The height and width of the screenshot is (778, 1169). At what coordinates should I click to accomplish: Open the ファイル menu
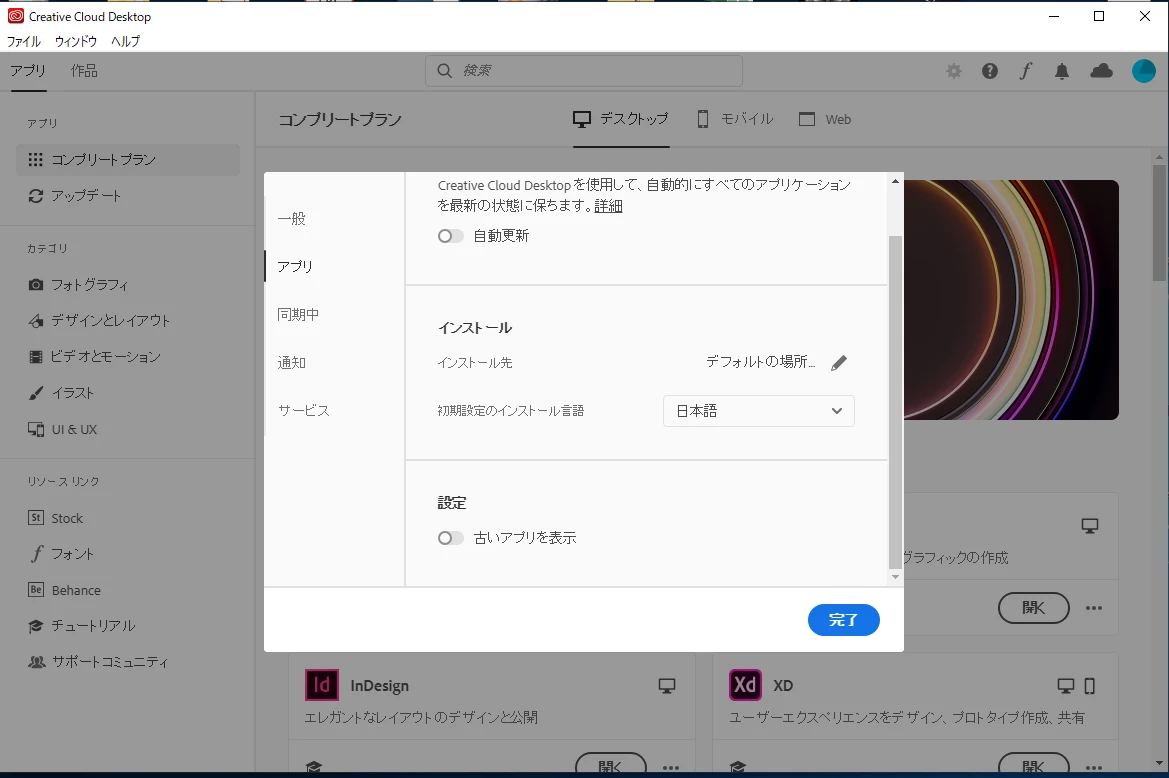click(24, 41)
